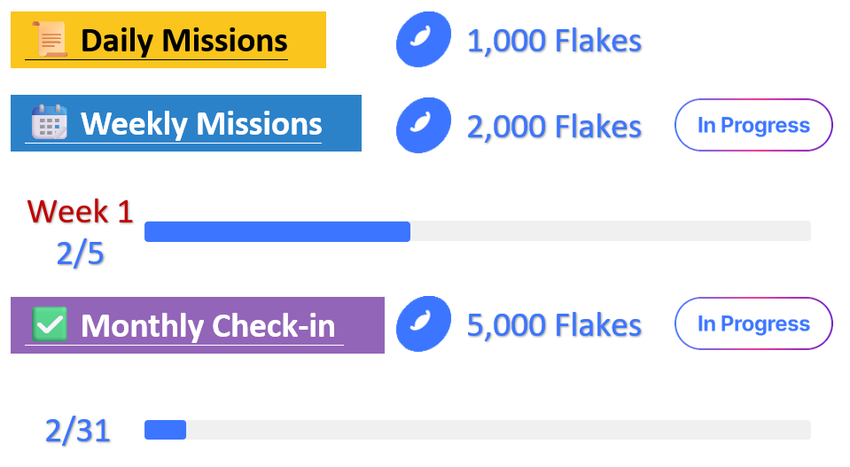
Task: Click the 2/31 monthly check-in counter
Action: (78, 431)
